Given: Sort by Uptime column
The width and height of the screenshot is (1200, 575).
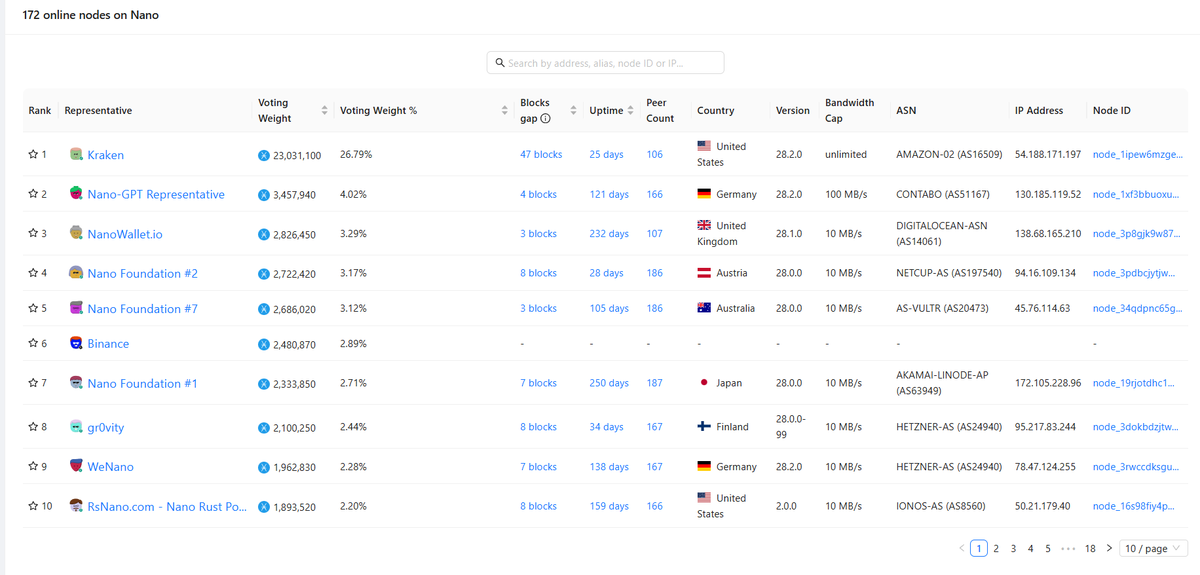Looking at the screenshot, I should point(630,110).
